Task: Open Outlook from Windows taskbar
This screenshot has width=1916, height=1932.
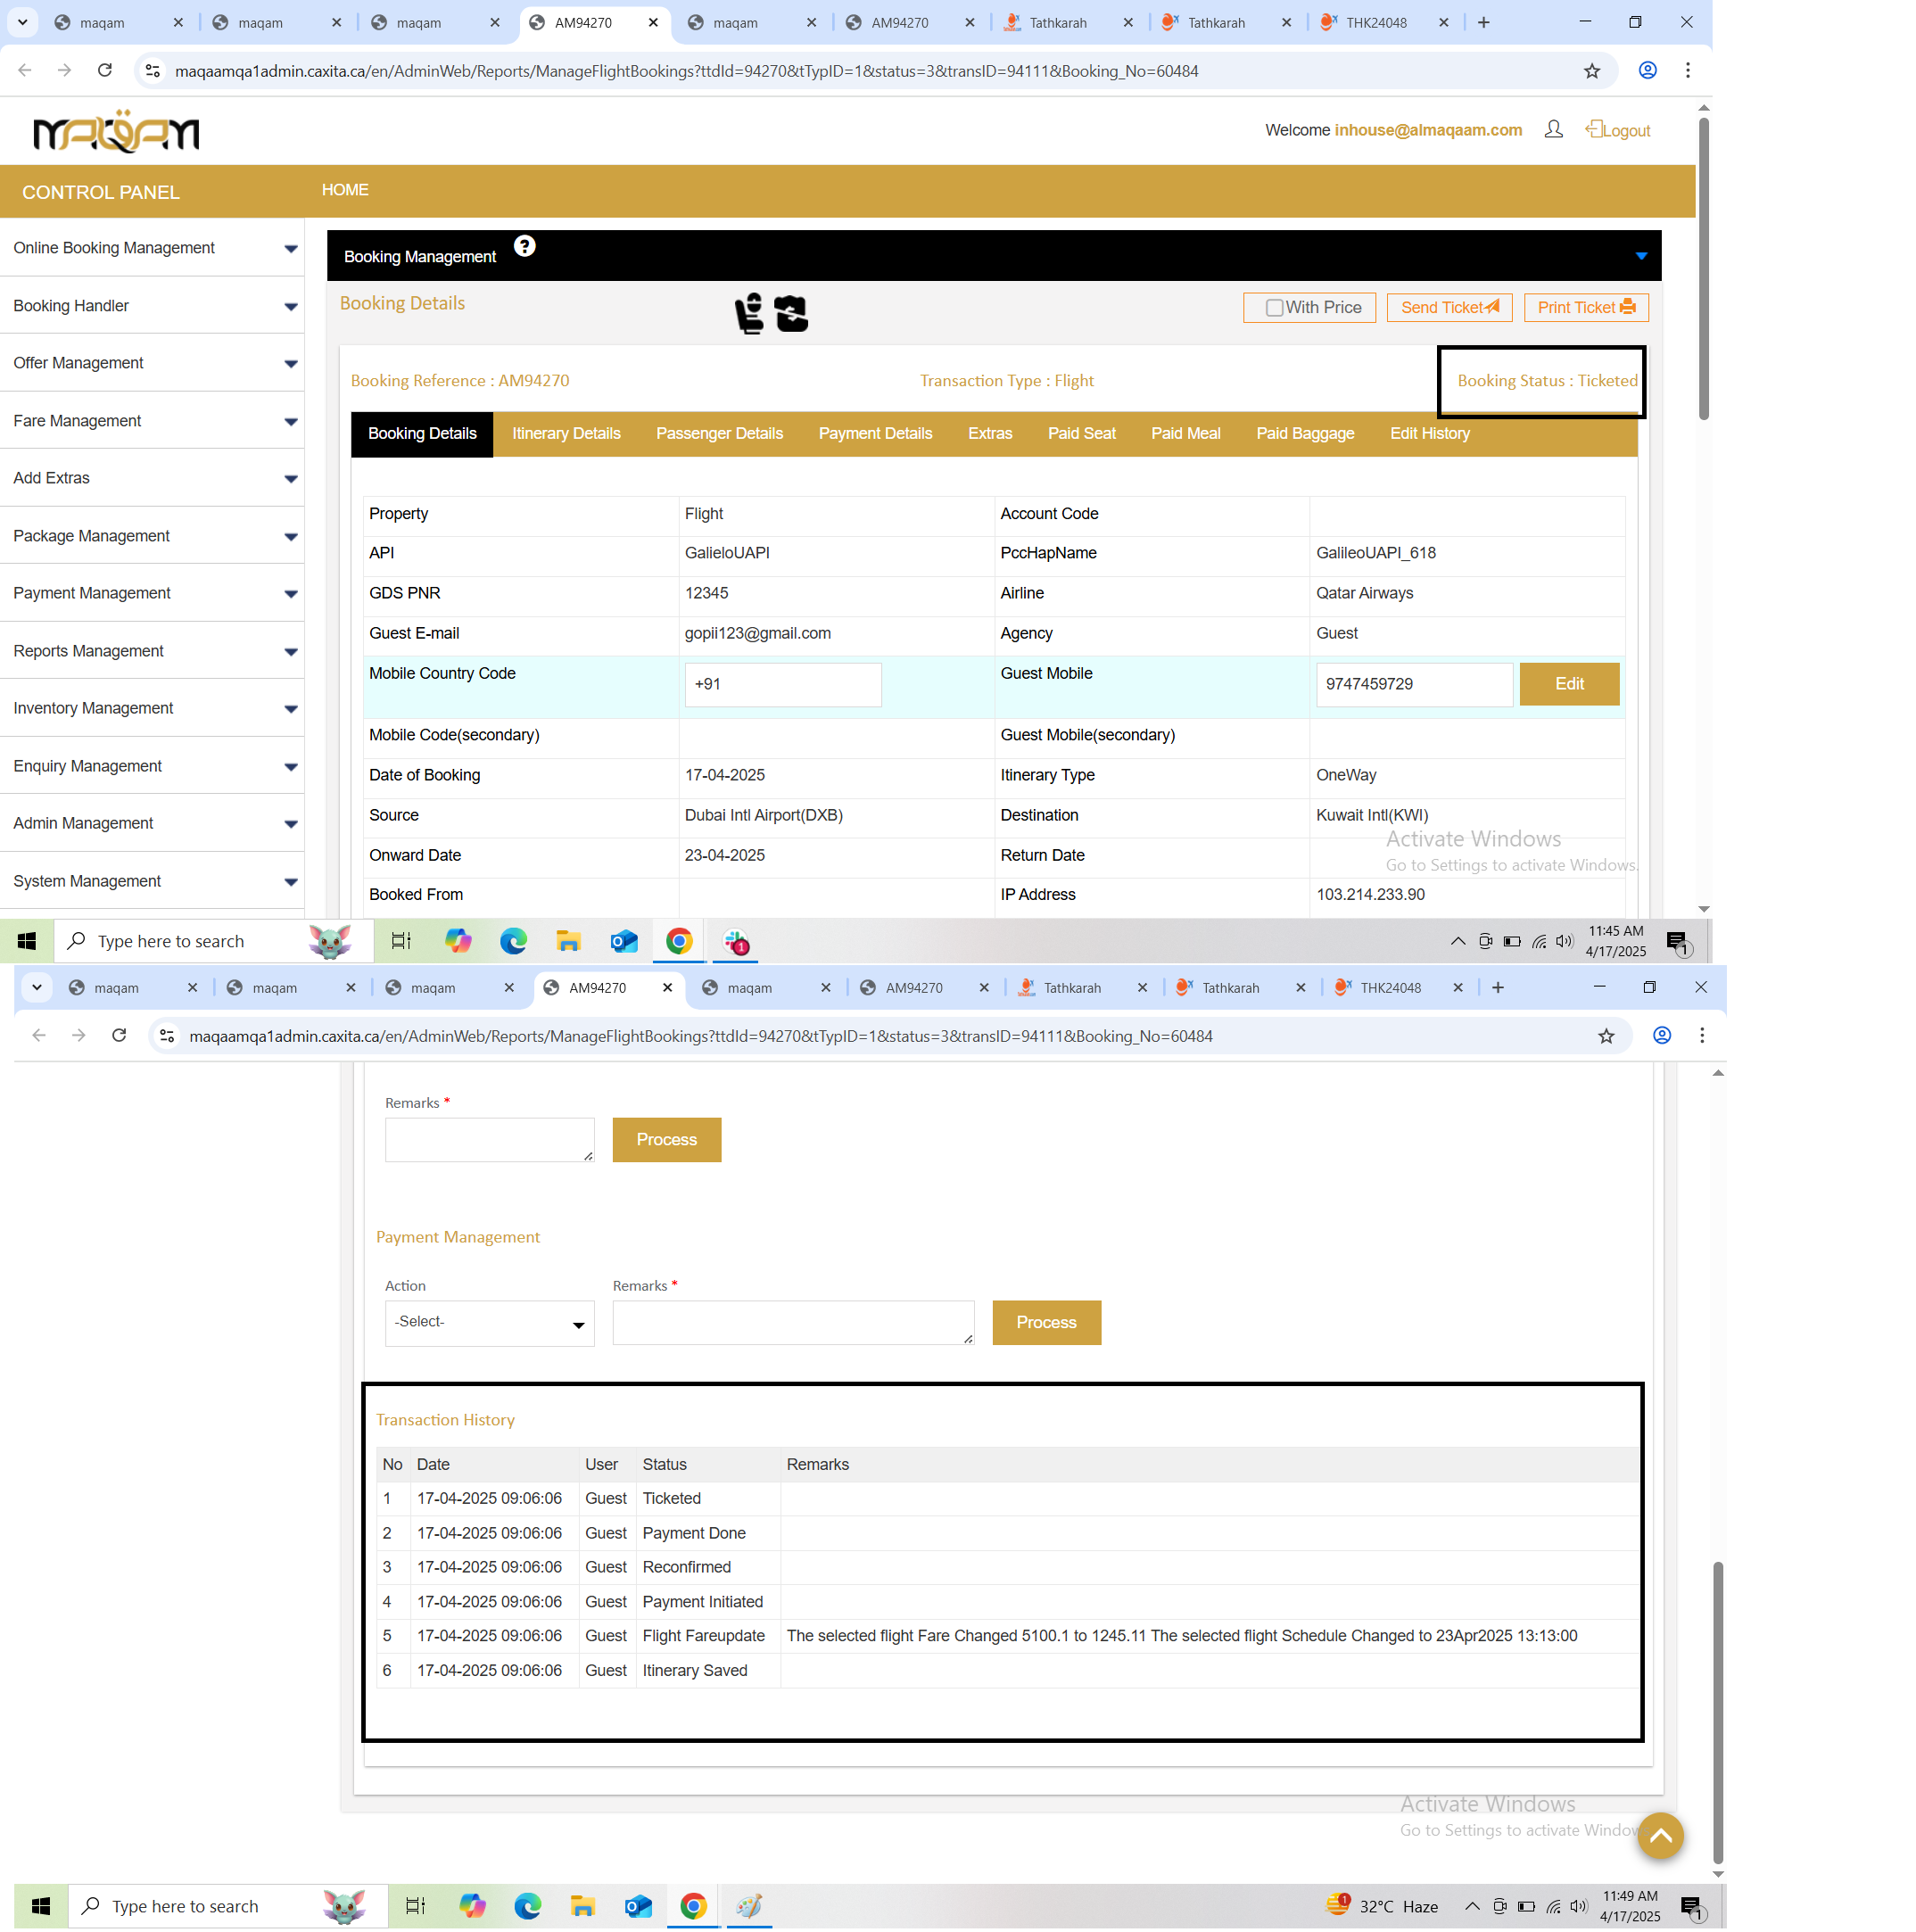Action: (x=624, y=942)
